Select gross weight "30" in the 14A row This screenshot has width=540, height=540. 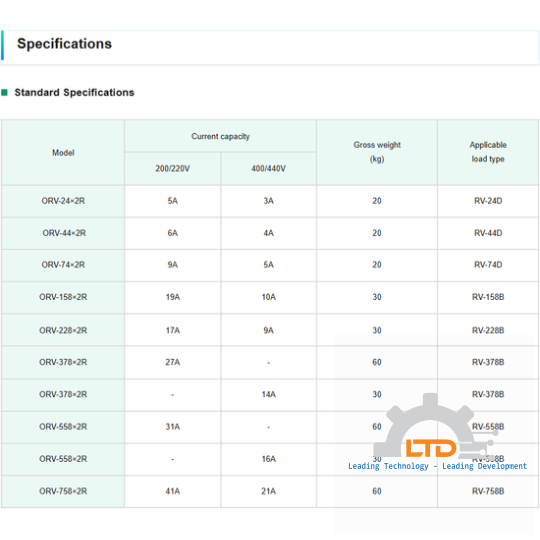(x=377, y=394)
